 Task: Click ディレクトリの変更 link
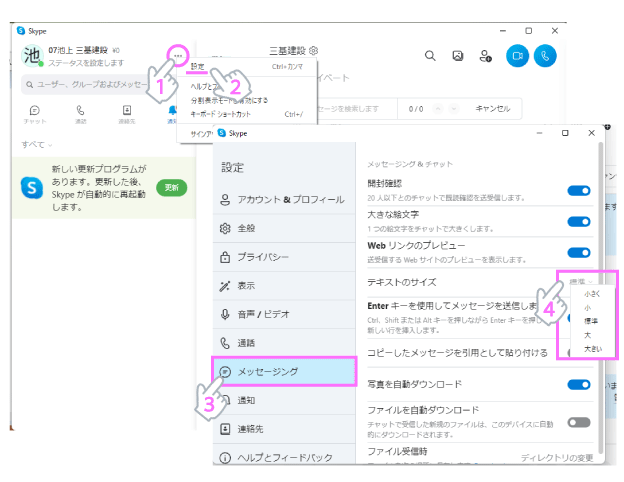point(557,458)
